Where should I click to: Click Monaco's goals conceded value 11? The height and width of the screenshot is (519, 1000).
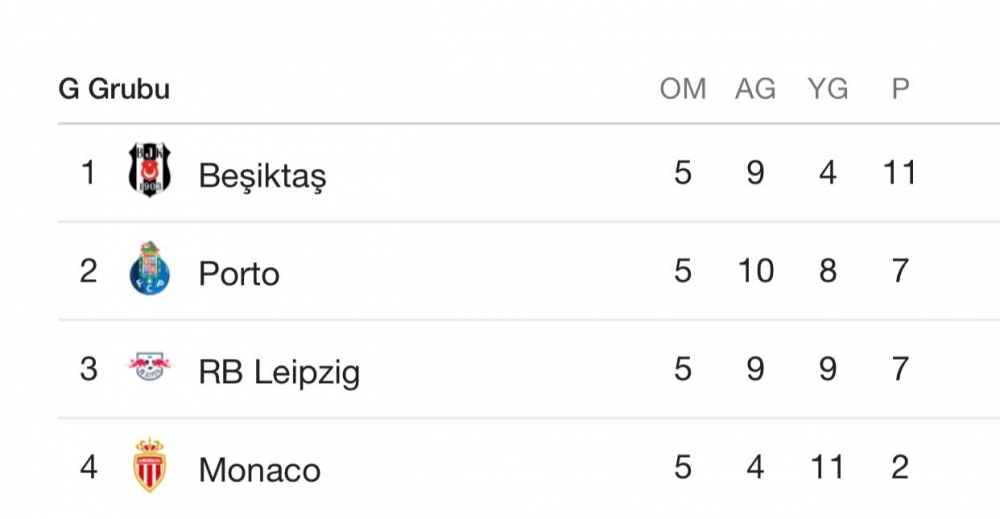click(x=827, y=467)
